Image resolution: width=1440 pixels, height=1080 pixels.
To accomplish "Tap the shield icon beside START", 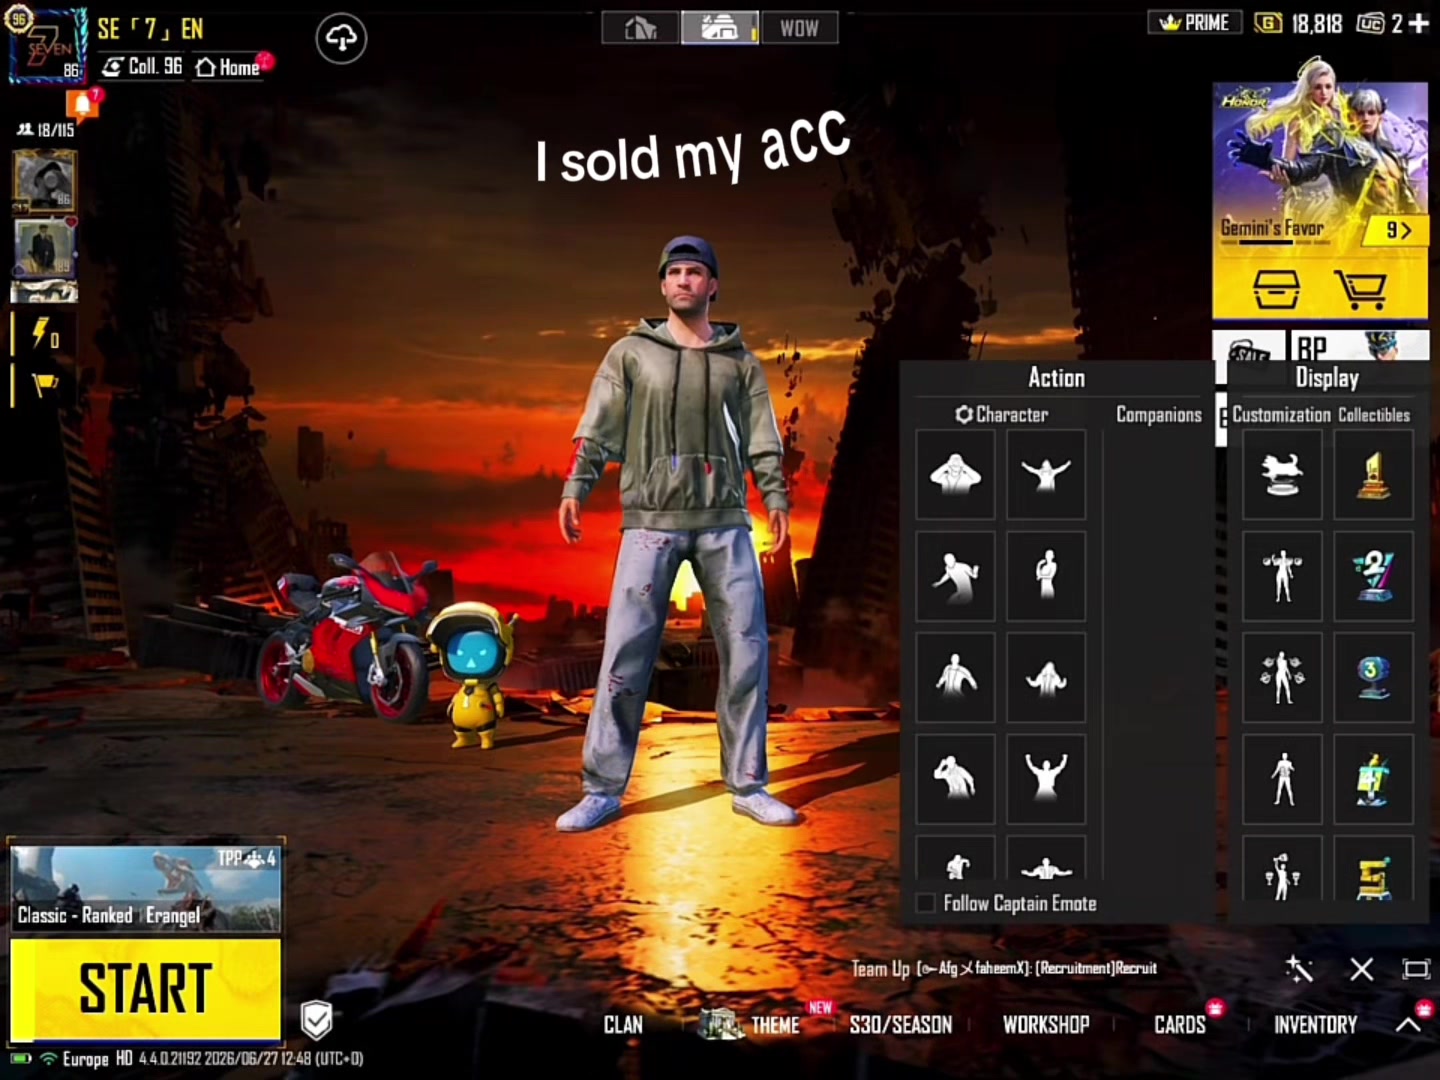I will pos(316,1020).
